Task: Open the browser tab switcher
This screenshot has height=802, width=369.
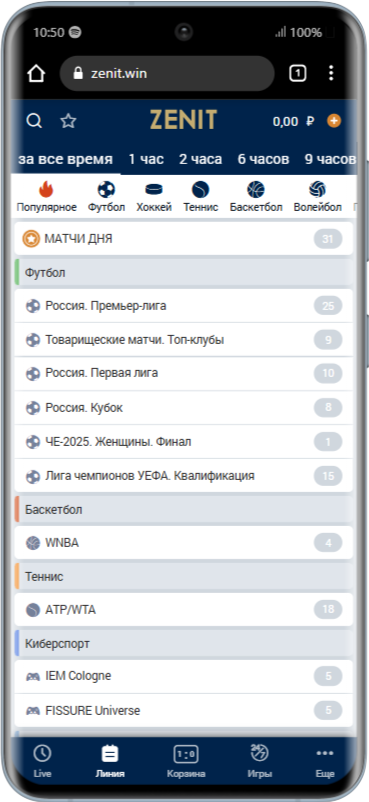Action: 297,74
